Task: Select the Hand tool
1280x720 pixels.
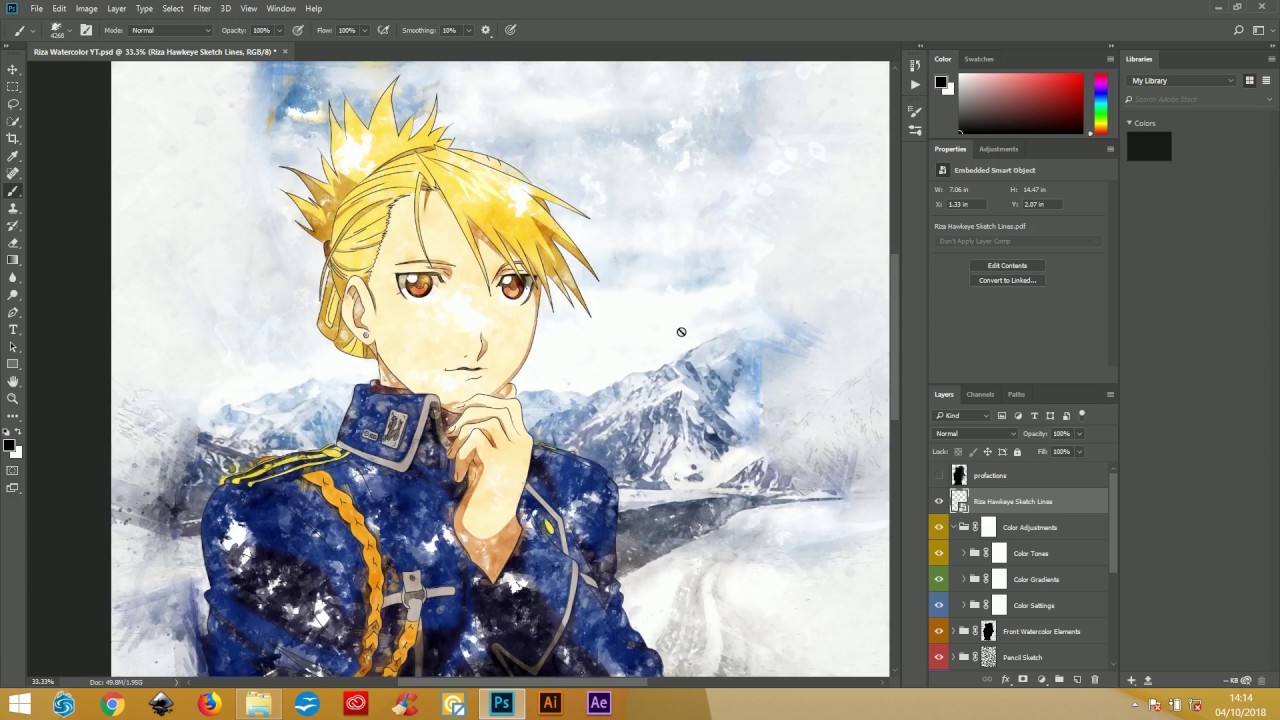Action: (x=13, y=381)
